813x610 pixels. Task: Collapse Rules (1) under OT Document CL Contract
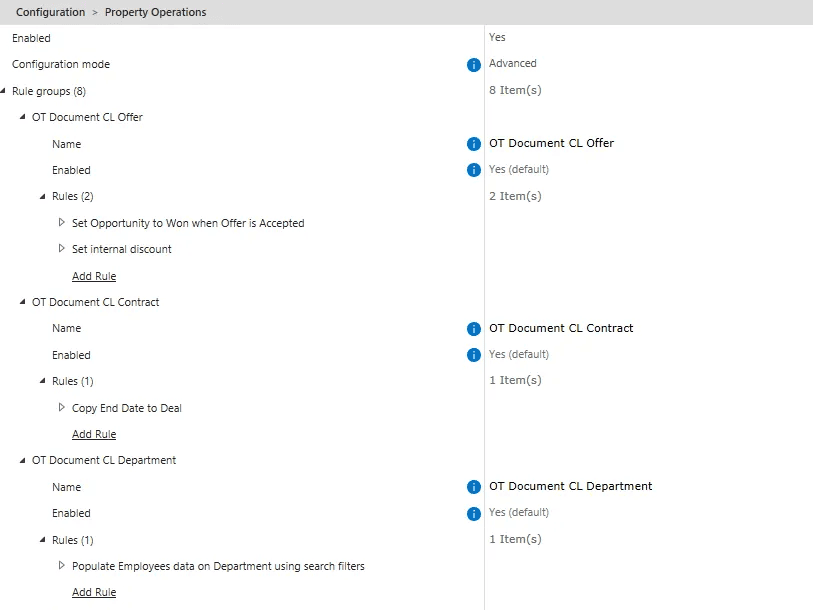pos(43,381)
